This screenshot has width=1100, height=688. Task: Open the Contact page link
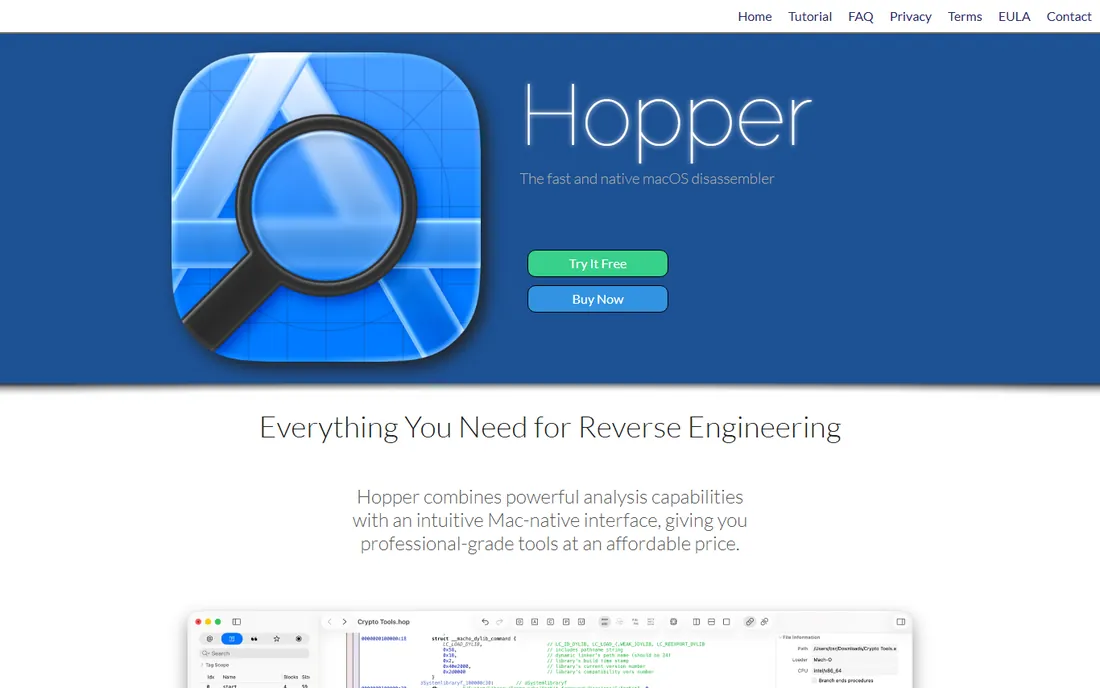point(1068,16)
